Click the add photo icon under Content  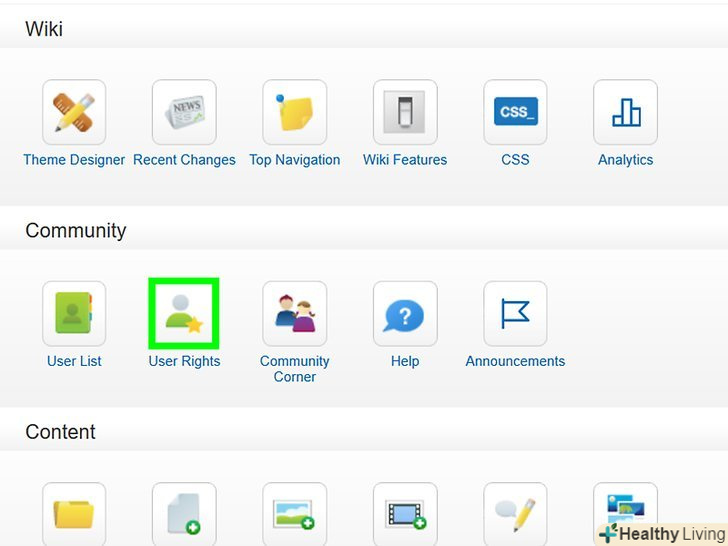pyautogui.click(x=294, y=514)
